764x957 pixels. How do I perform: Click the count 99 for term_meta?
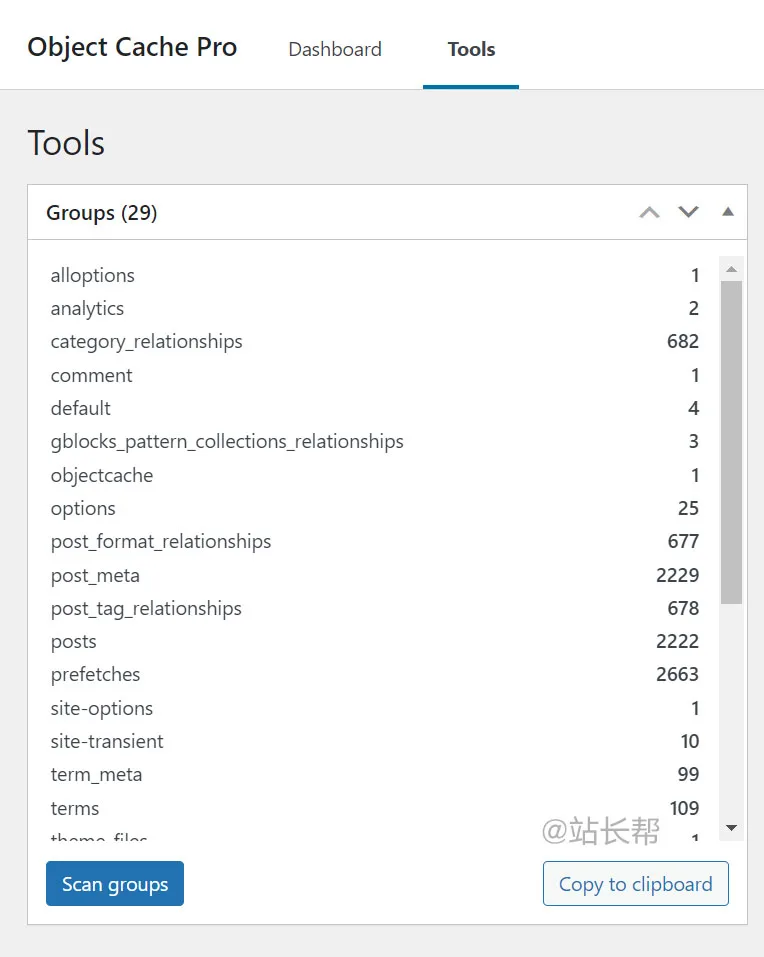(x=688, y=775)
